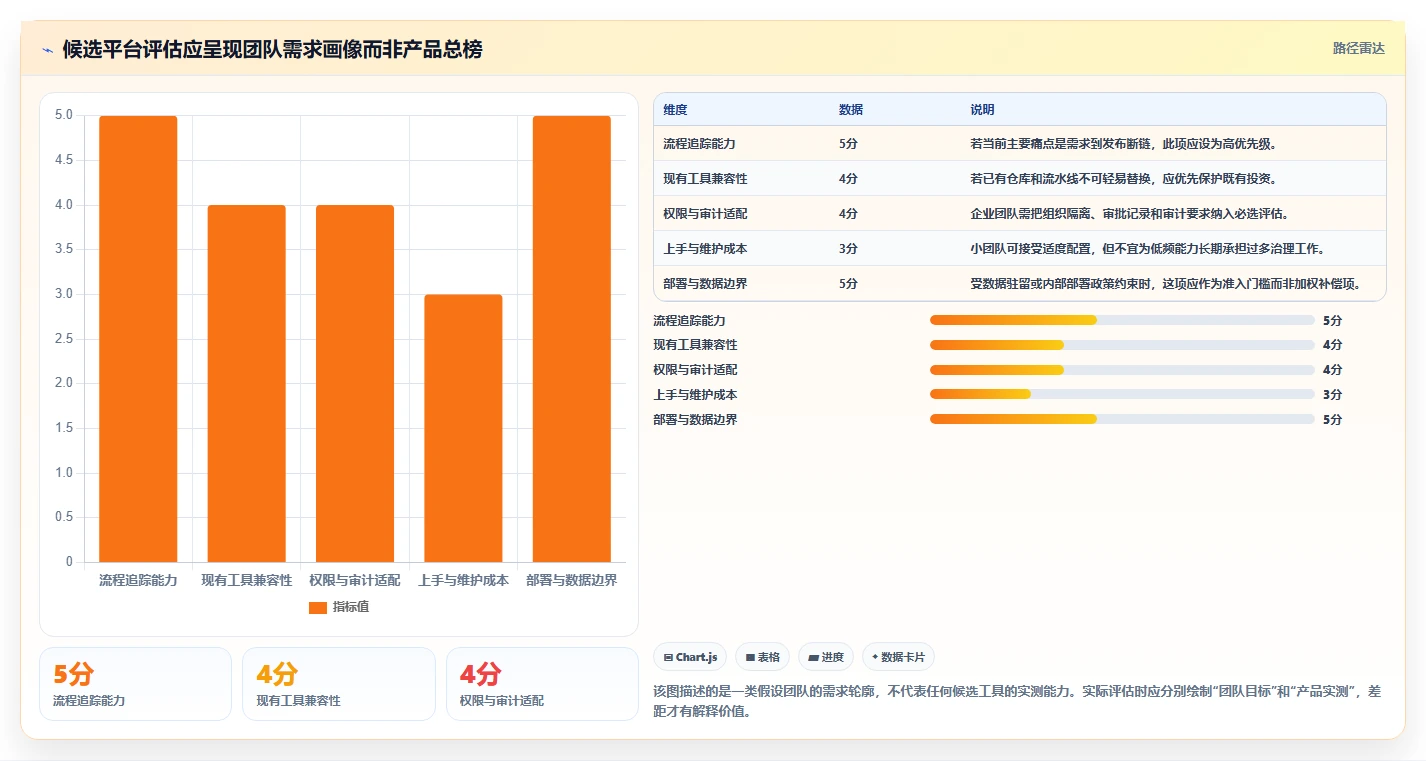Click the 上手与维护成本 bar in chart

(x=463, y=428)
